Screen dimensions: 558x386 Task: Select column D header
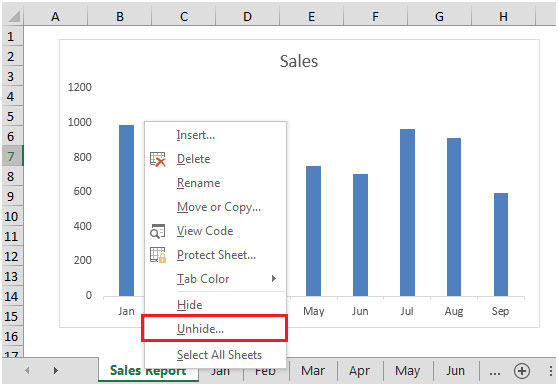pos(247,16)
